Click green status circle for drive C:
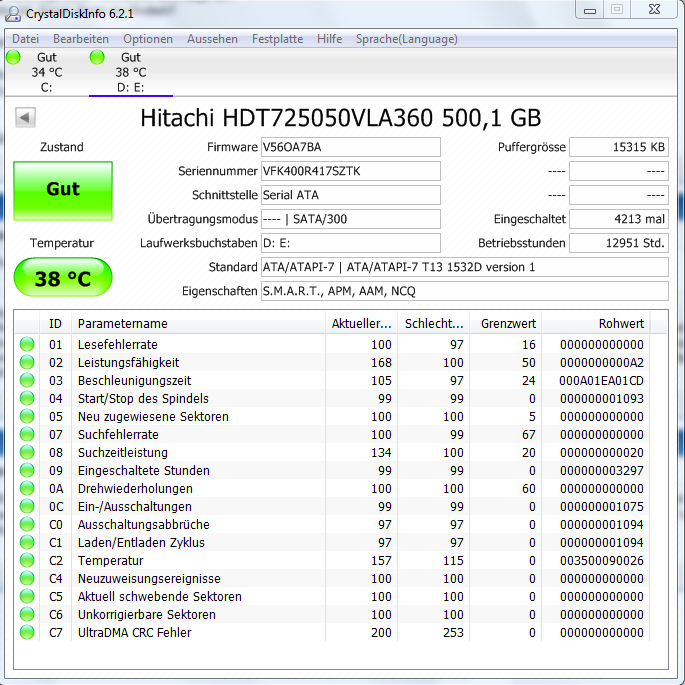Screen dimensions: 685x685 (13, 57)
